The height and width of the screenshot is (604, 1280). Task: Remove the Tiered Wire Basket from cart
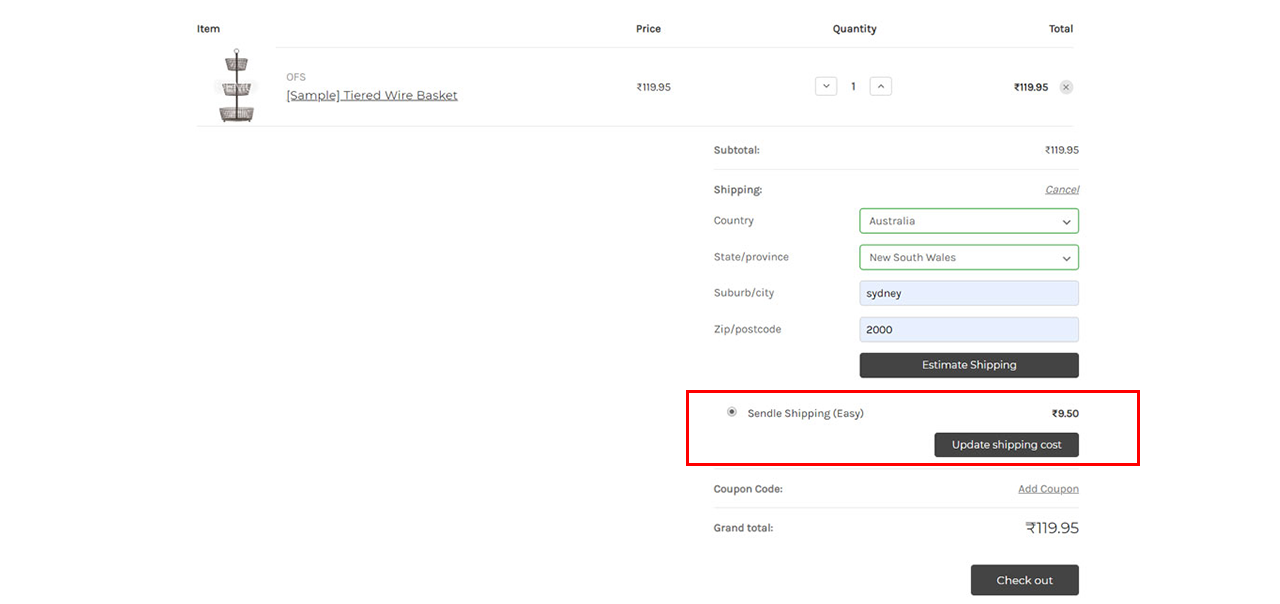(x=1066, y=87)
